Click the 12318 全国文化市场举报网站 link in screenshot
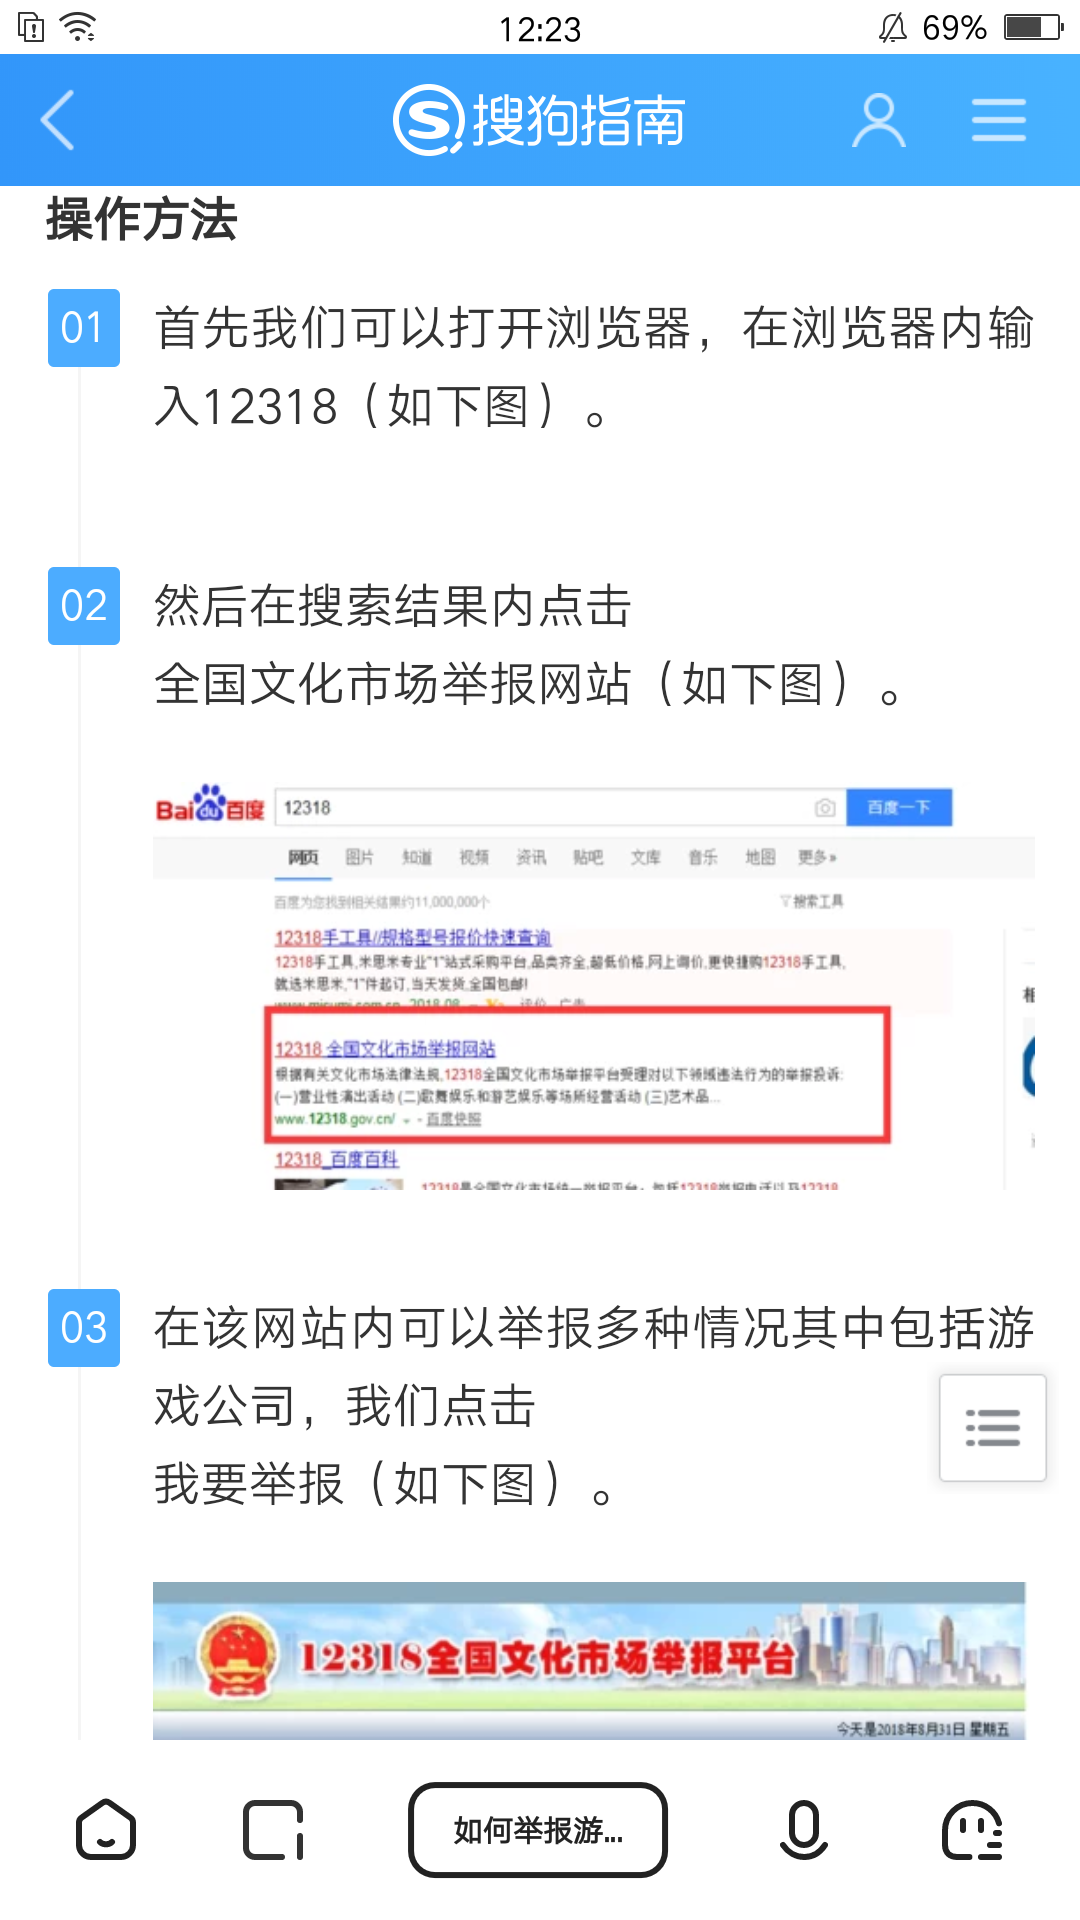The height and width of the screenshot is (1920, 1080). [x=385, y=1049]
